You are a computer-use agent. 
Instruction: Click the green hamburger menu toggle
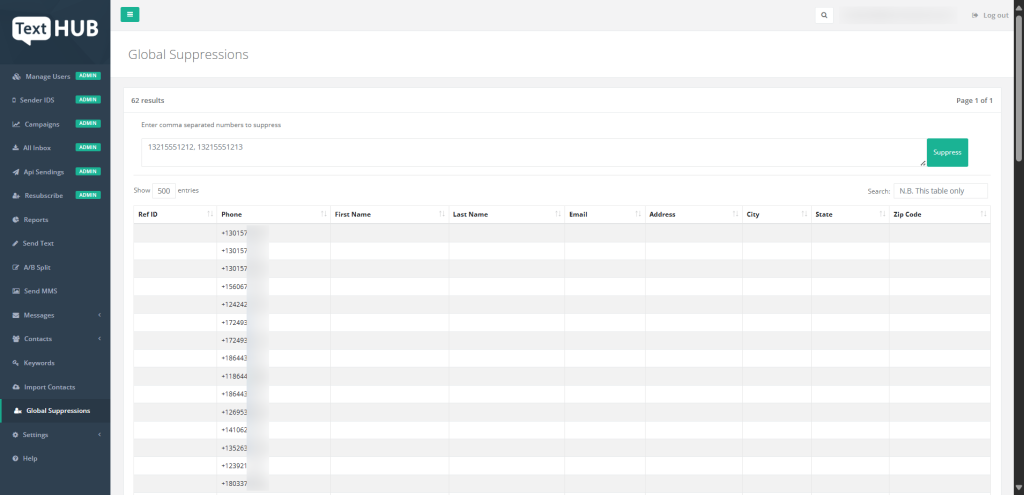pos(130,14)
